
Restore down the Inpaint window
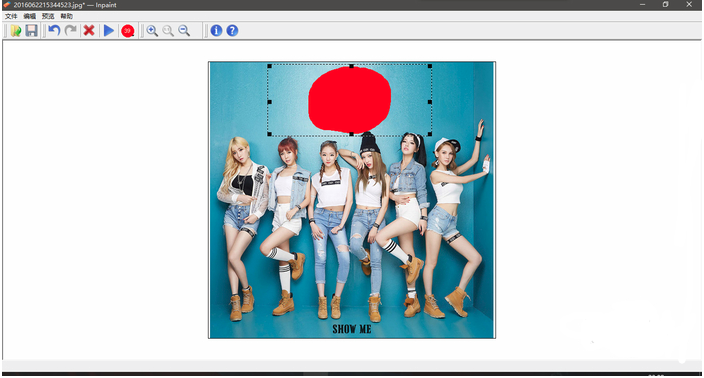pos(665,4)
